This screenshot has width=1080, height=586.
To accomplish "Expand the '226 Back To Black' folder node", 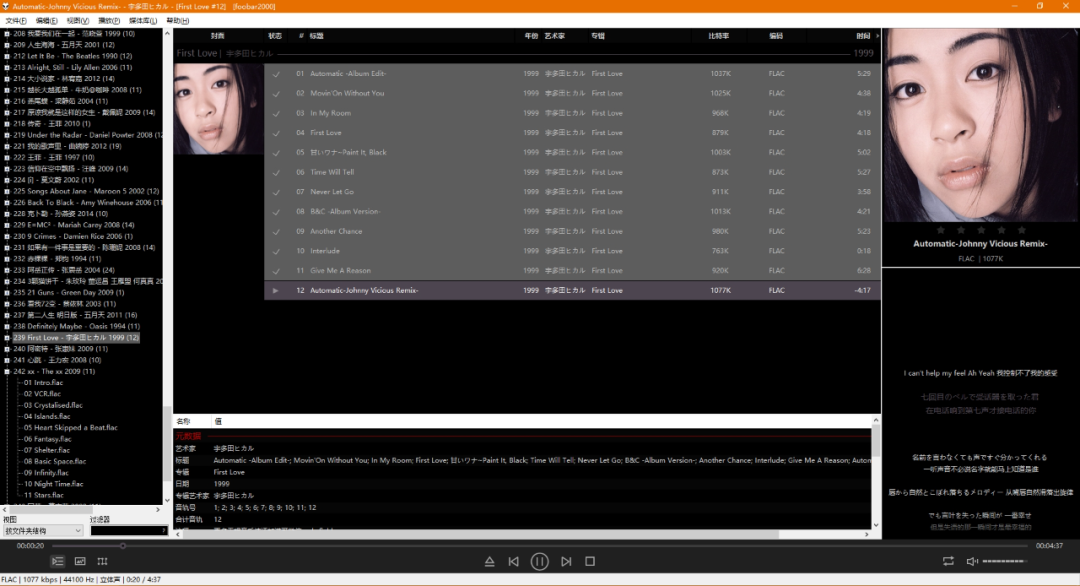I will point(7,202).
